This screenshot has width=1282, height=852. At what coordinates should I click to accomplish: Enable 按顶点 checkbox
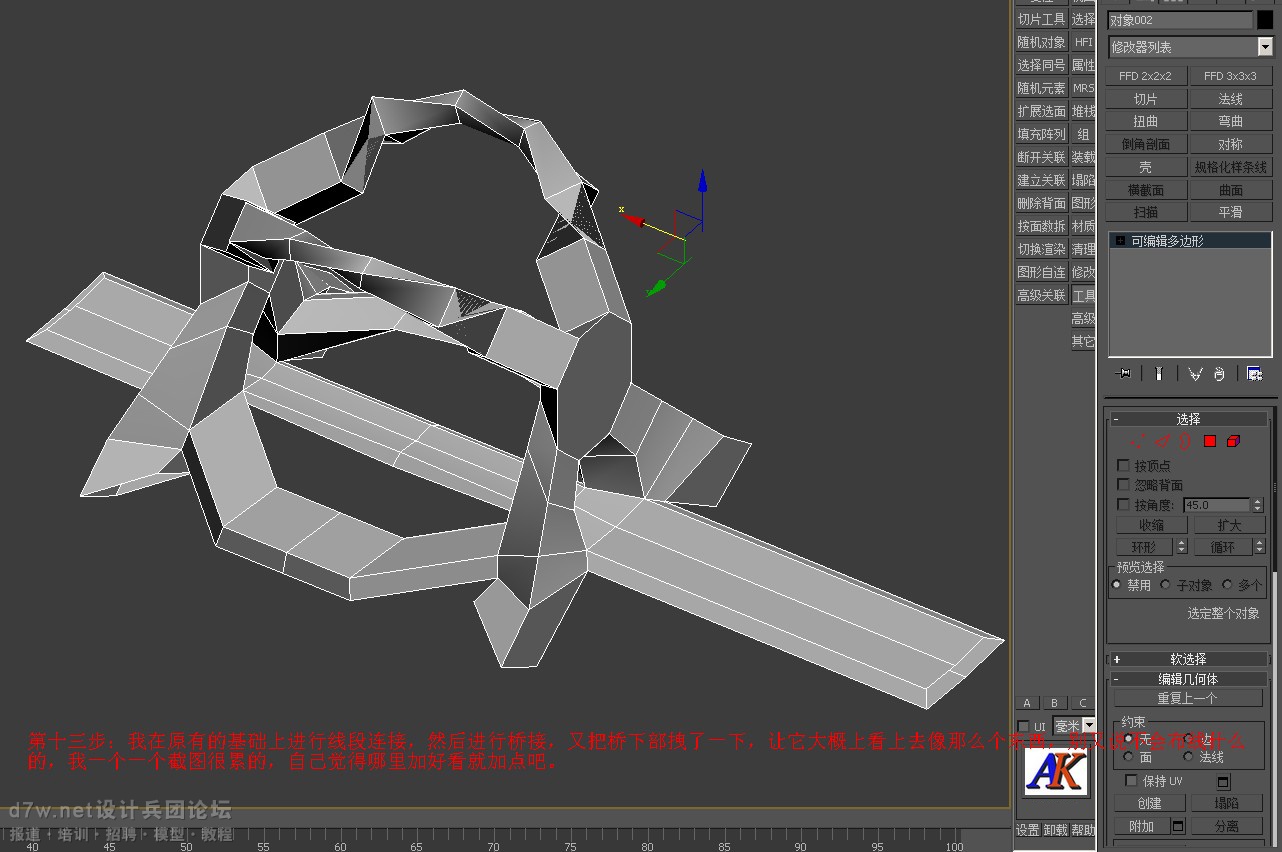1123,466
